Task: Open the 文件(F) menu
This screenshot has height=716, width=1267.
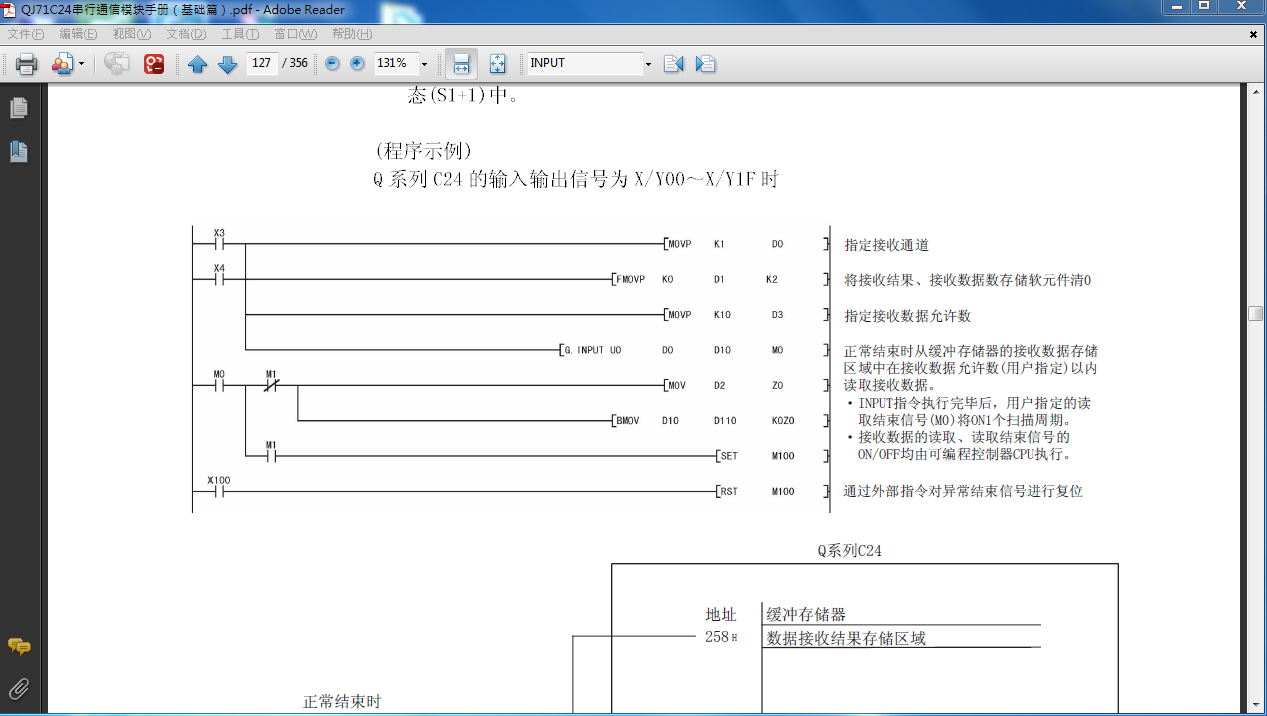Action: tap(25, 34)
